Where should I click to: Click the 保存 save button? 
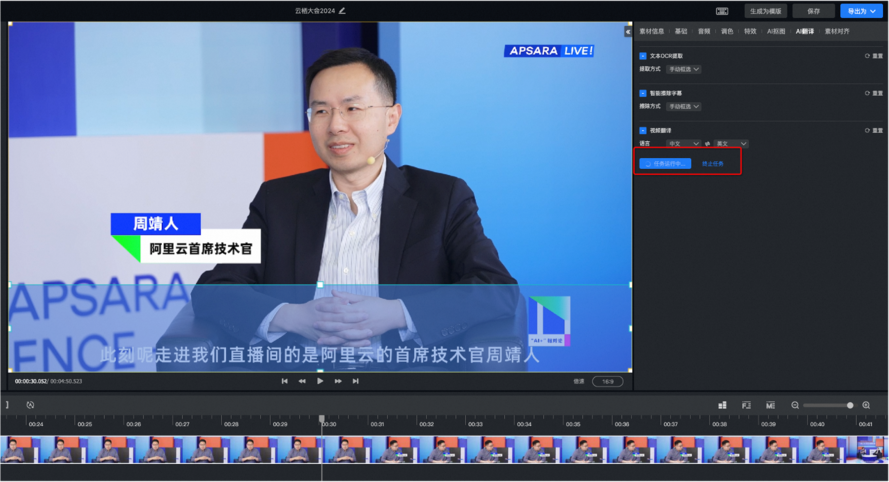814,11
